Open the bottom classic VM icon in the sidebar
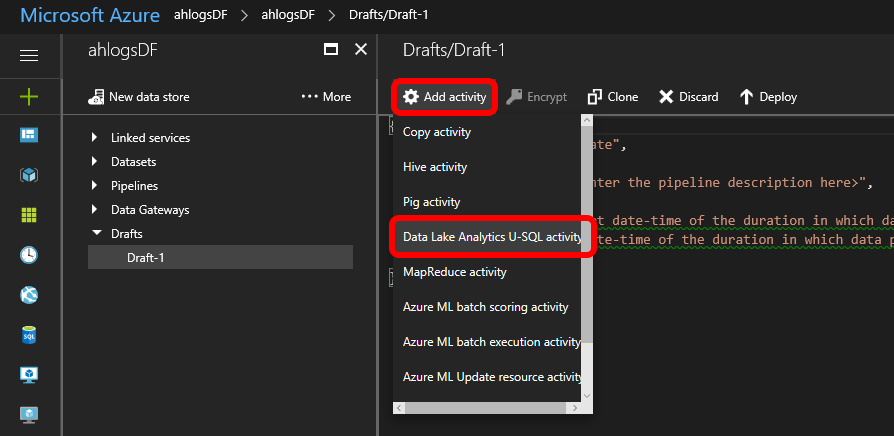894x436 pixels. click(29, 414)
